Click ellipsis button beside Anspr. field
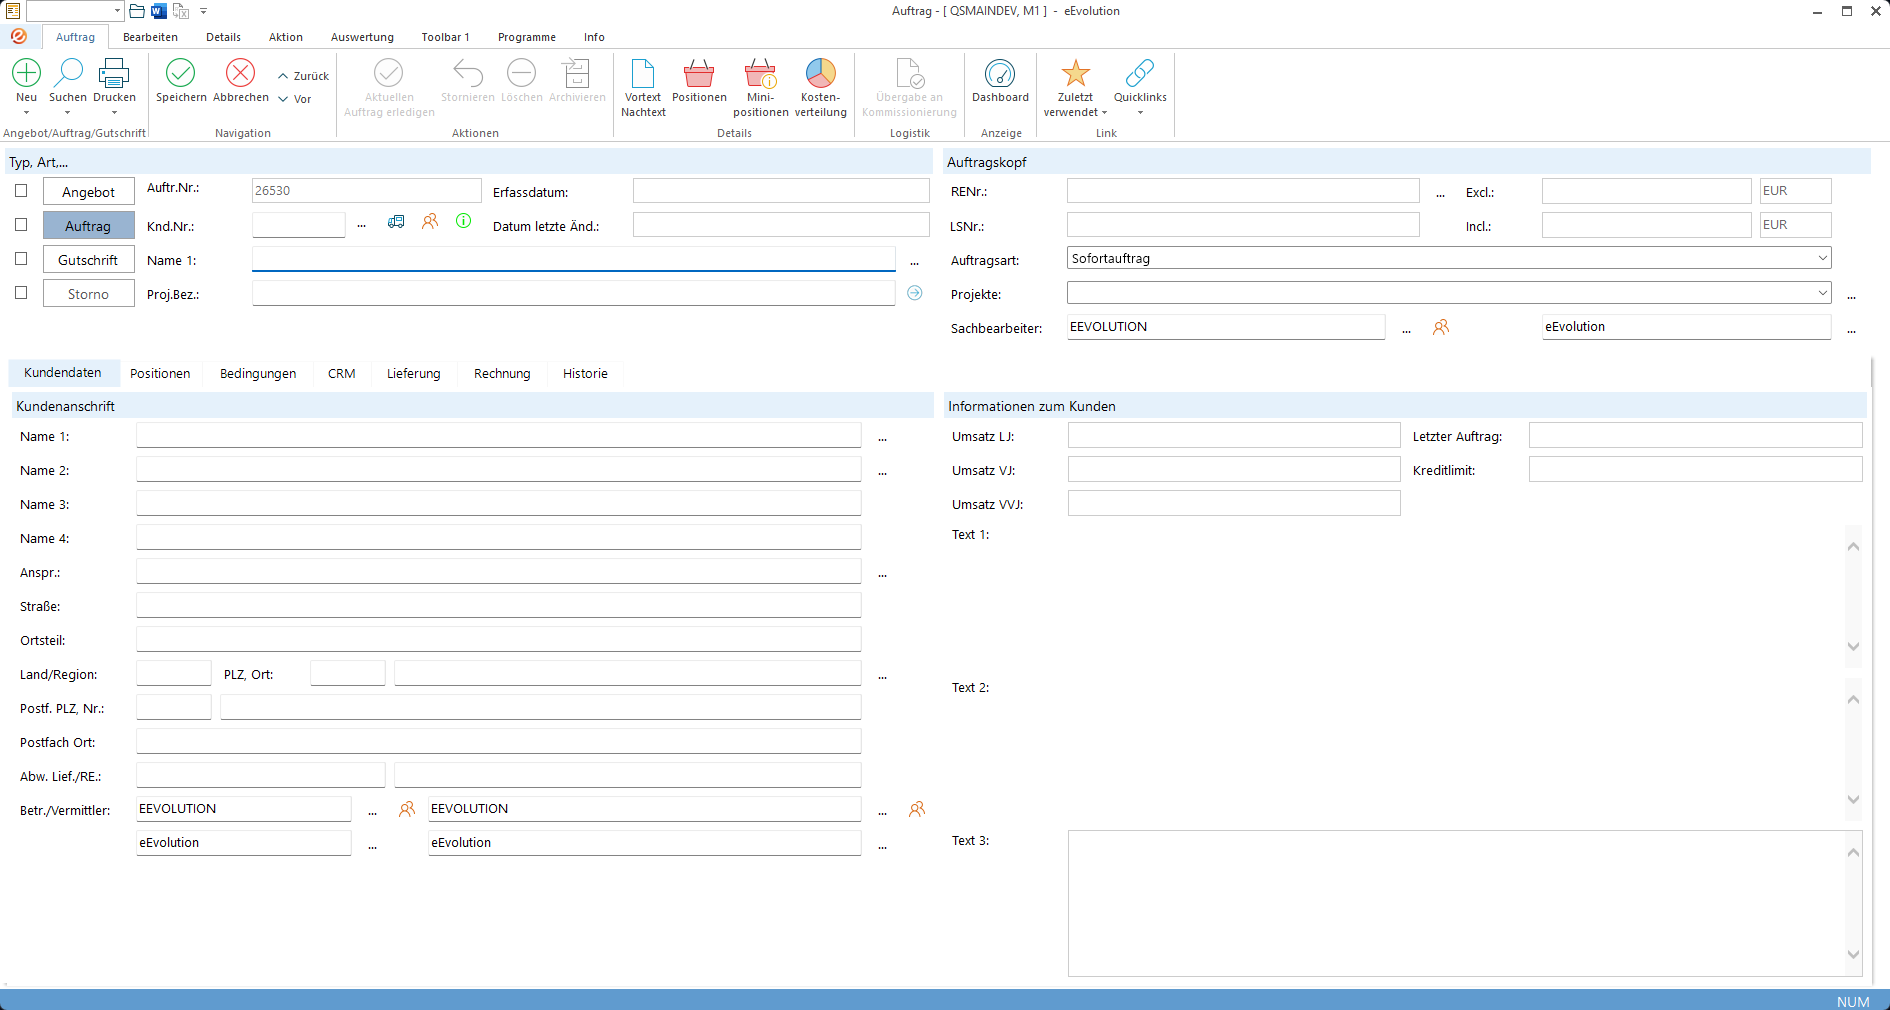The width and height of the screenshot is (1890, 1010). [x=882, y=573]
